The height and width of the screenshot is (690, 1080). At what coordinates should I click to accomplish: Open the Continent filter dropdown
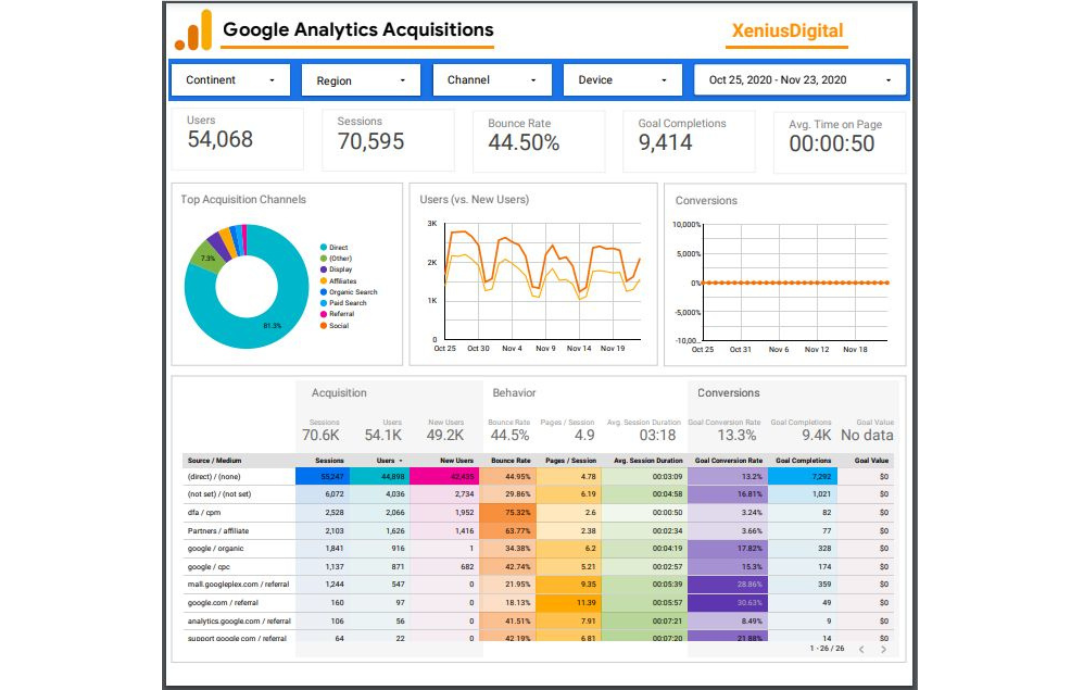coord(230,80)
